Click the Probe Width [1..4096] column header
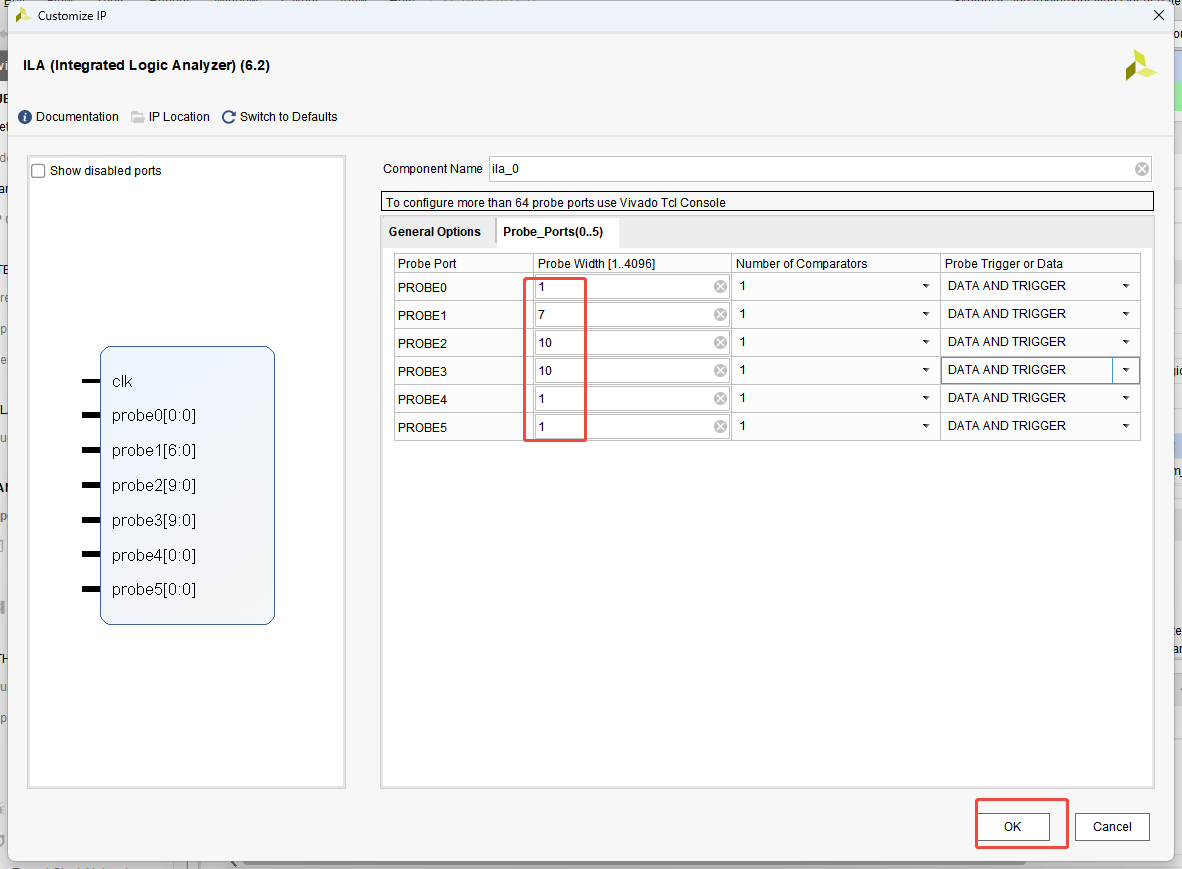The image size is (1182, 869). coord(632,263)
